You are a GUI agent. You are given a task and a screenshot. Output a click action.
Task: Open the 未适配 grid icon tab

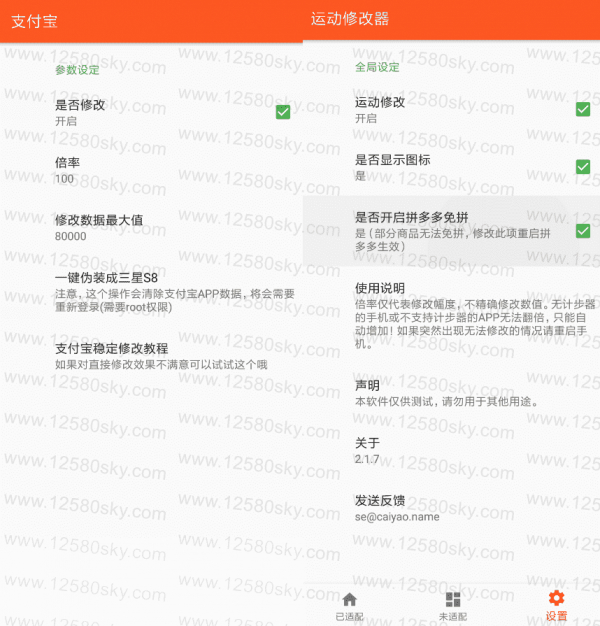(453, 606)
